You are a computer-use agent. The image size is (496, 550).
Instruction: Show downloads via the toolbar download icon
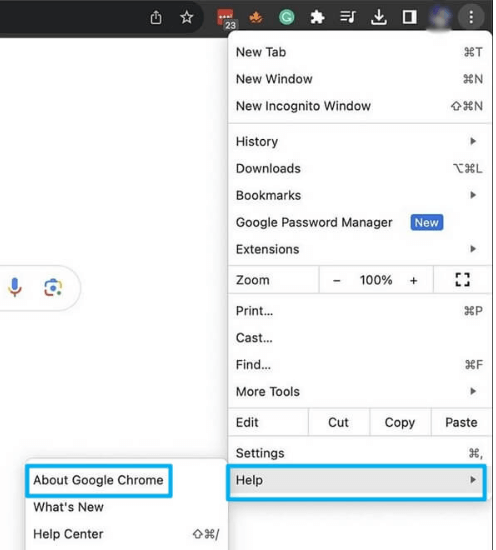click(378, 17)
